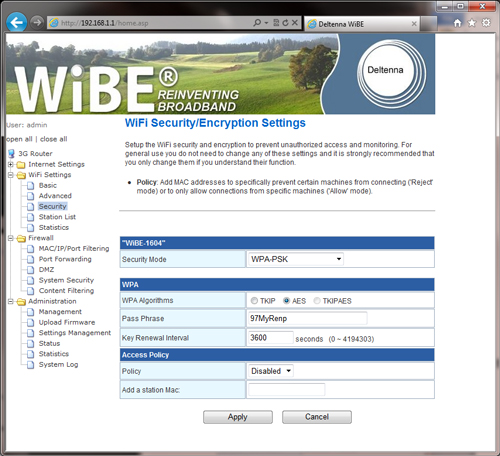Click page icon beside Upload Firmware

30,323
